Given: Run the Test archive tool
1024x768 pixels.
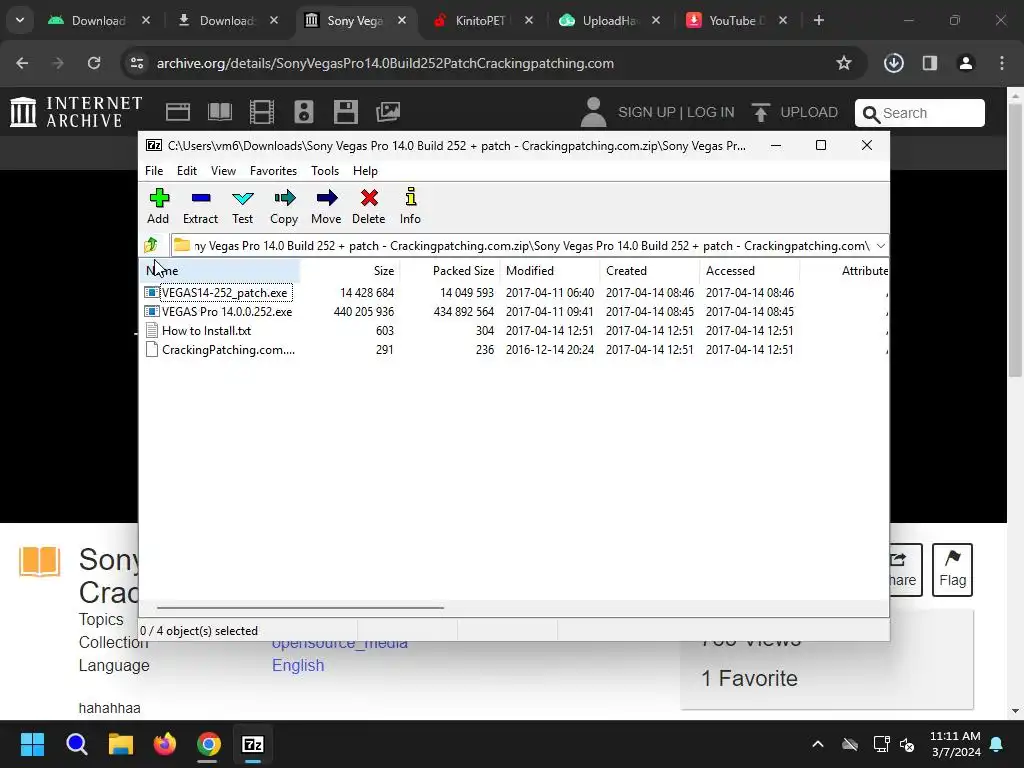Looking at the screenshot, I should (x=242, y=206).
